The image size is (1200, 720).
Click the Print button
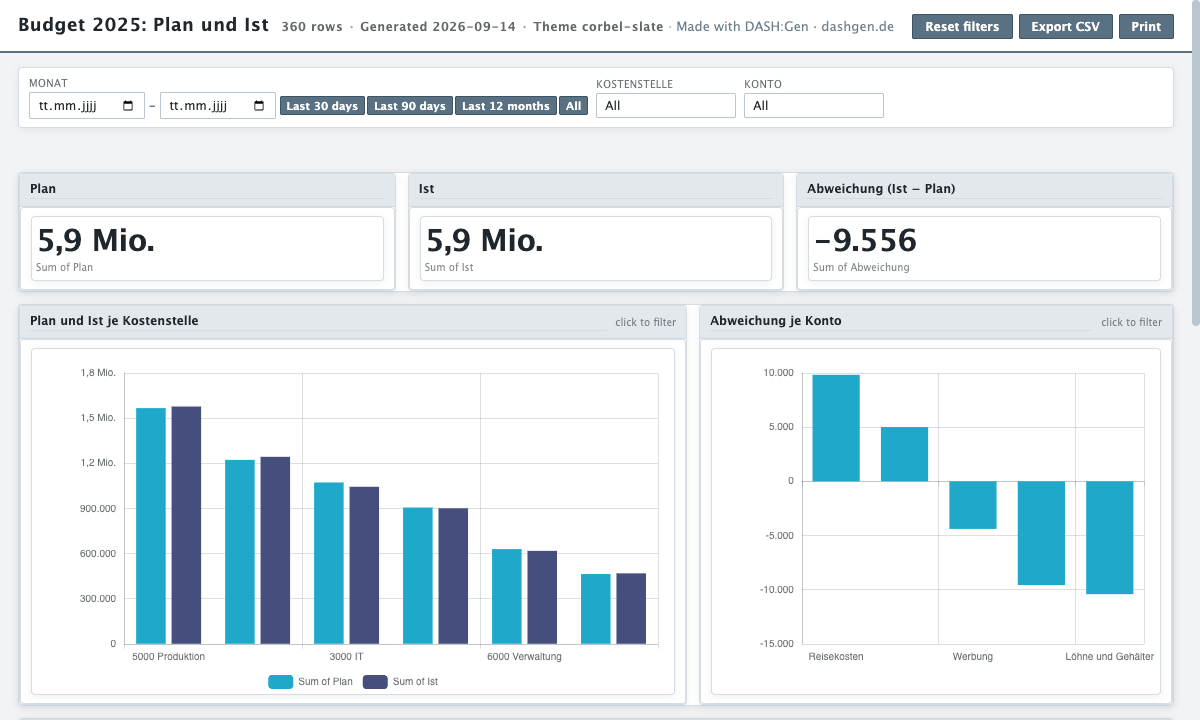pyautogui.click(x=1146, y=27)
